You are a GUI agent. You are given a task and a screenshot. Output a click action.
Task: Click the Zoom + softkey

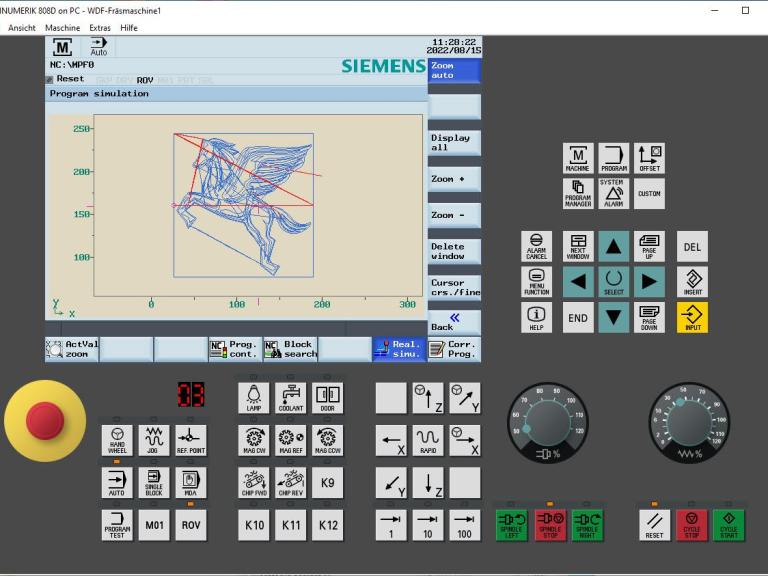455,179
